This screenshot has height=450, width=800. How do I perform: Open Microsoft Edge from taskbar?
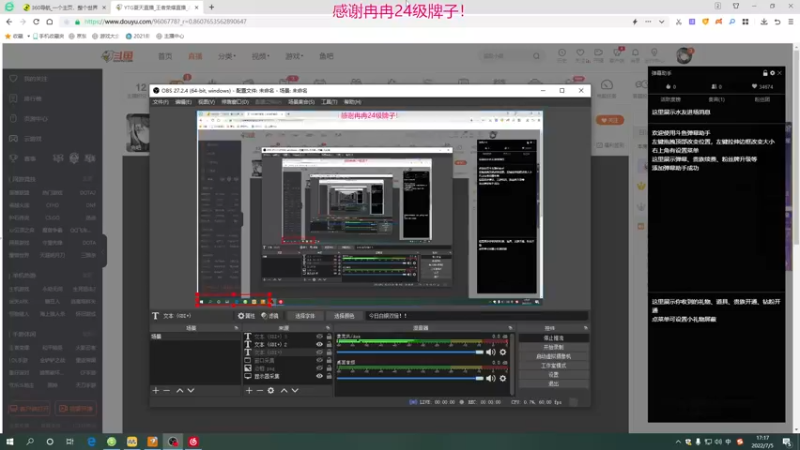(x=91, y=441)
